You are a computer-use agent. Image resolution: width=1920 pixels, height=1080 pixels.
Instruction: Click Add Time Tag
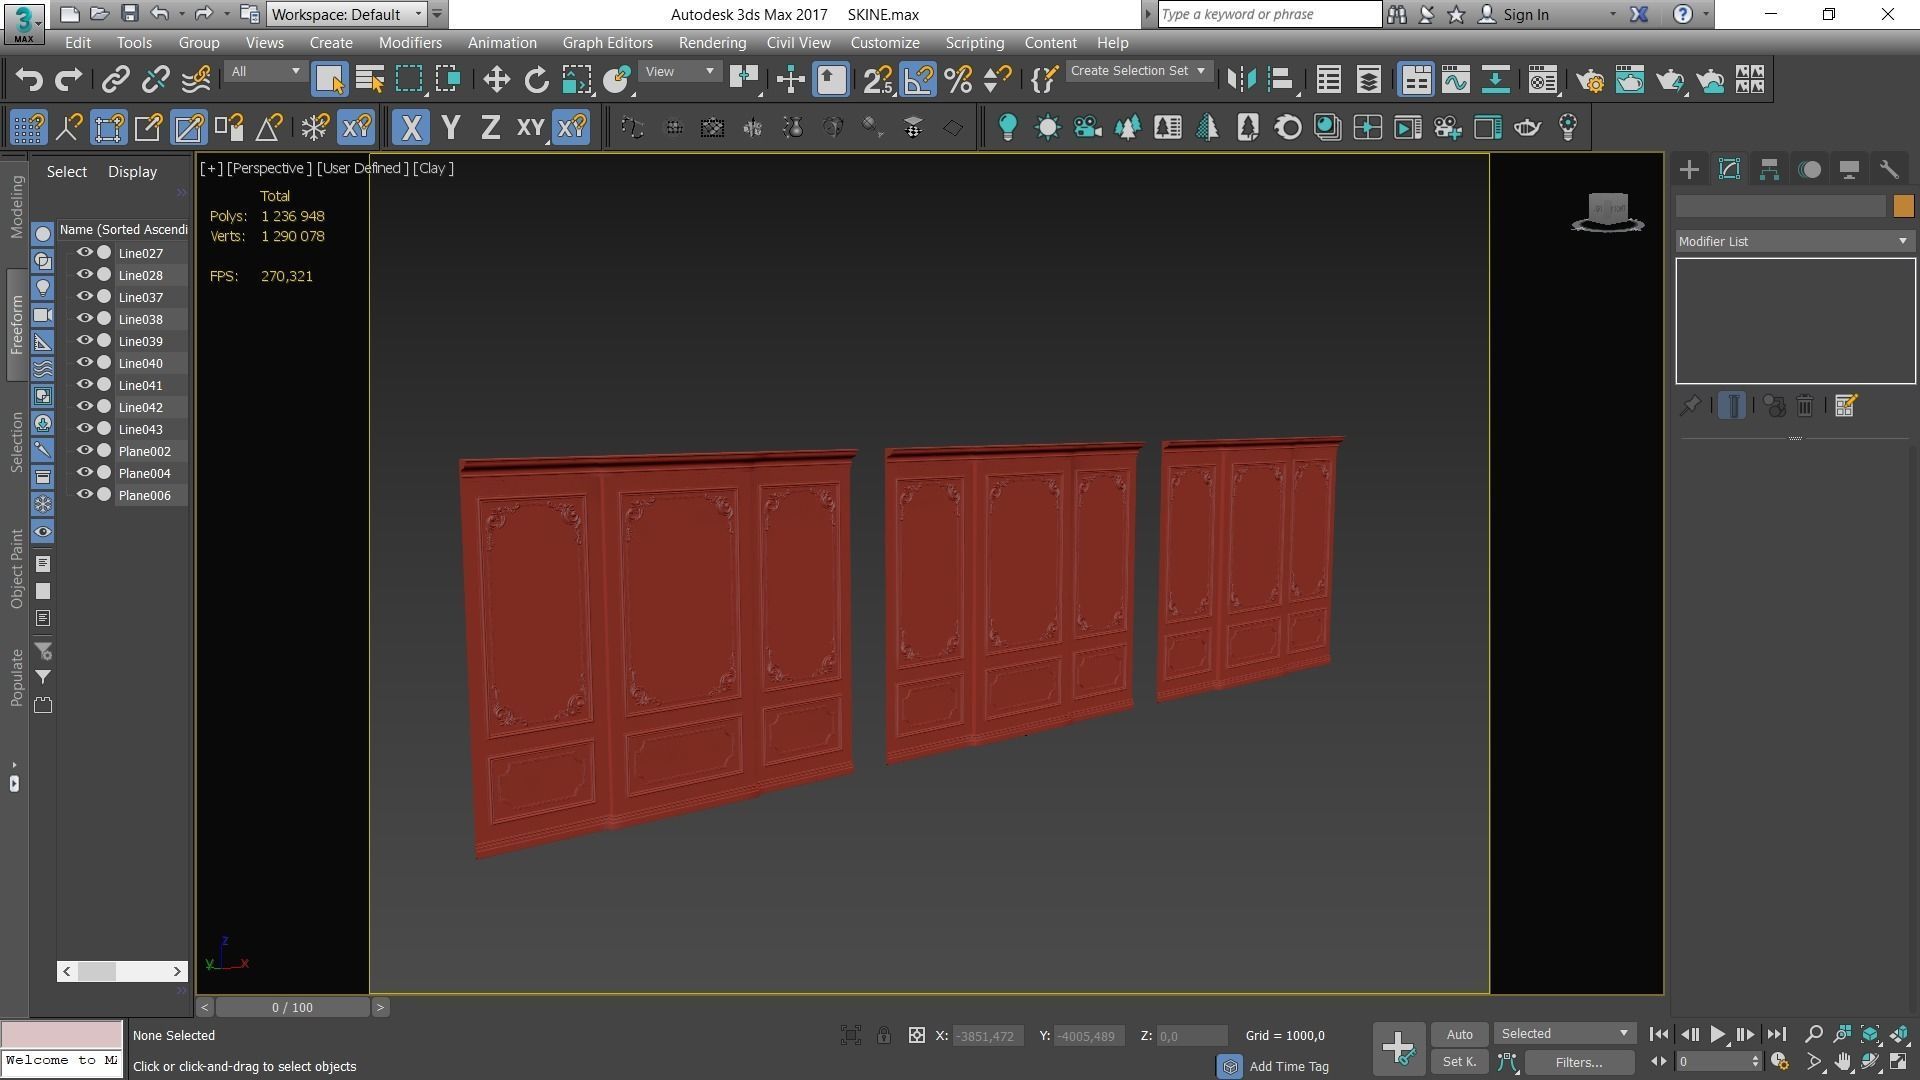1288,1067
